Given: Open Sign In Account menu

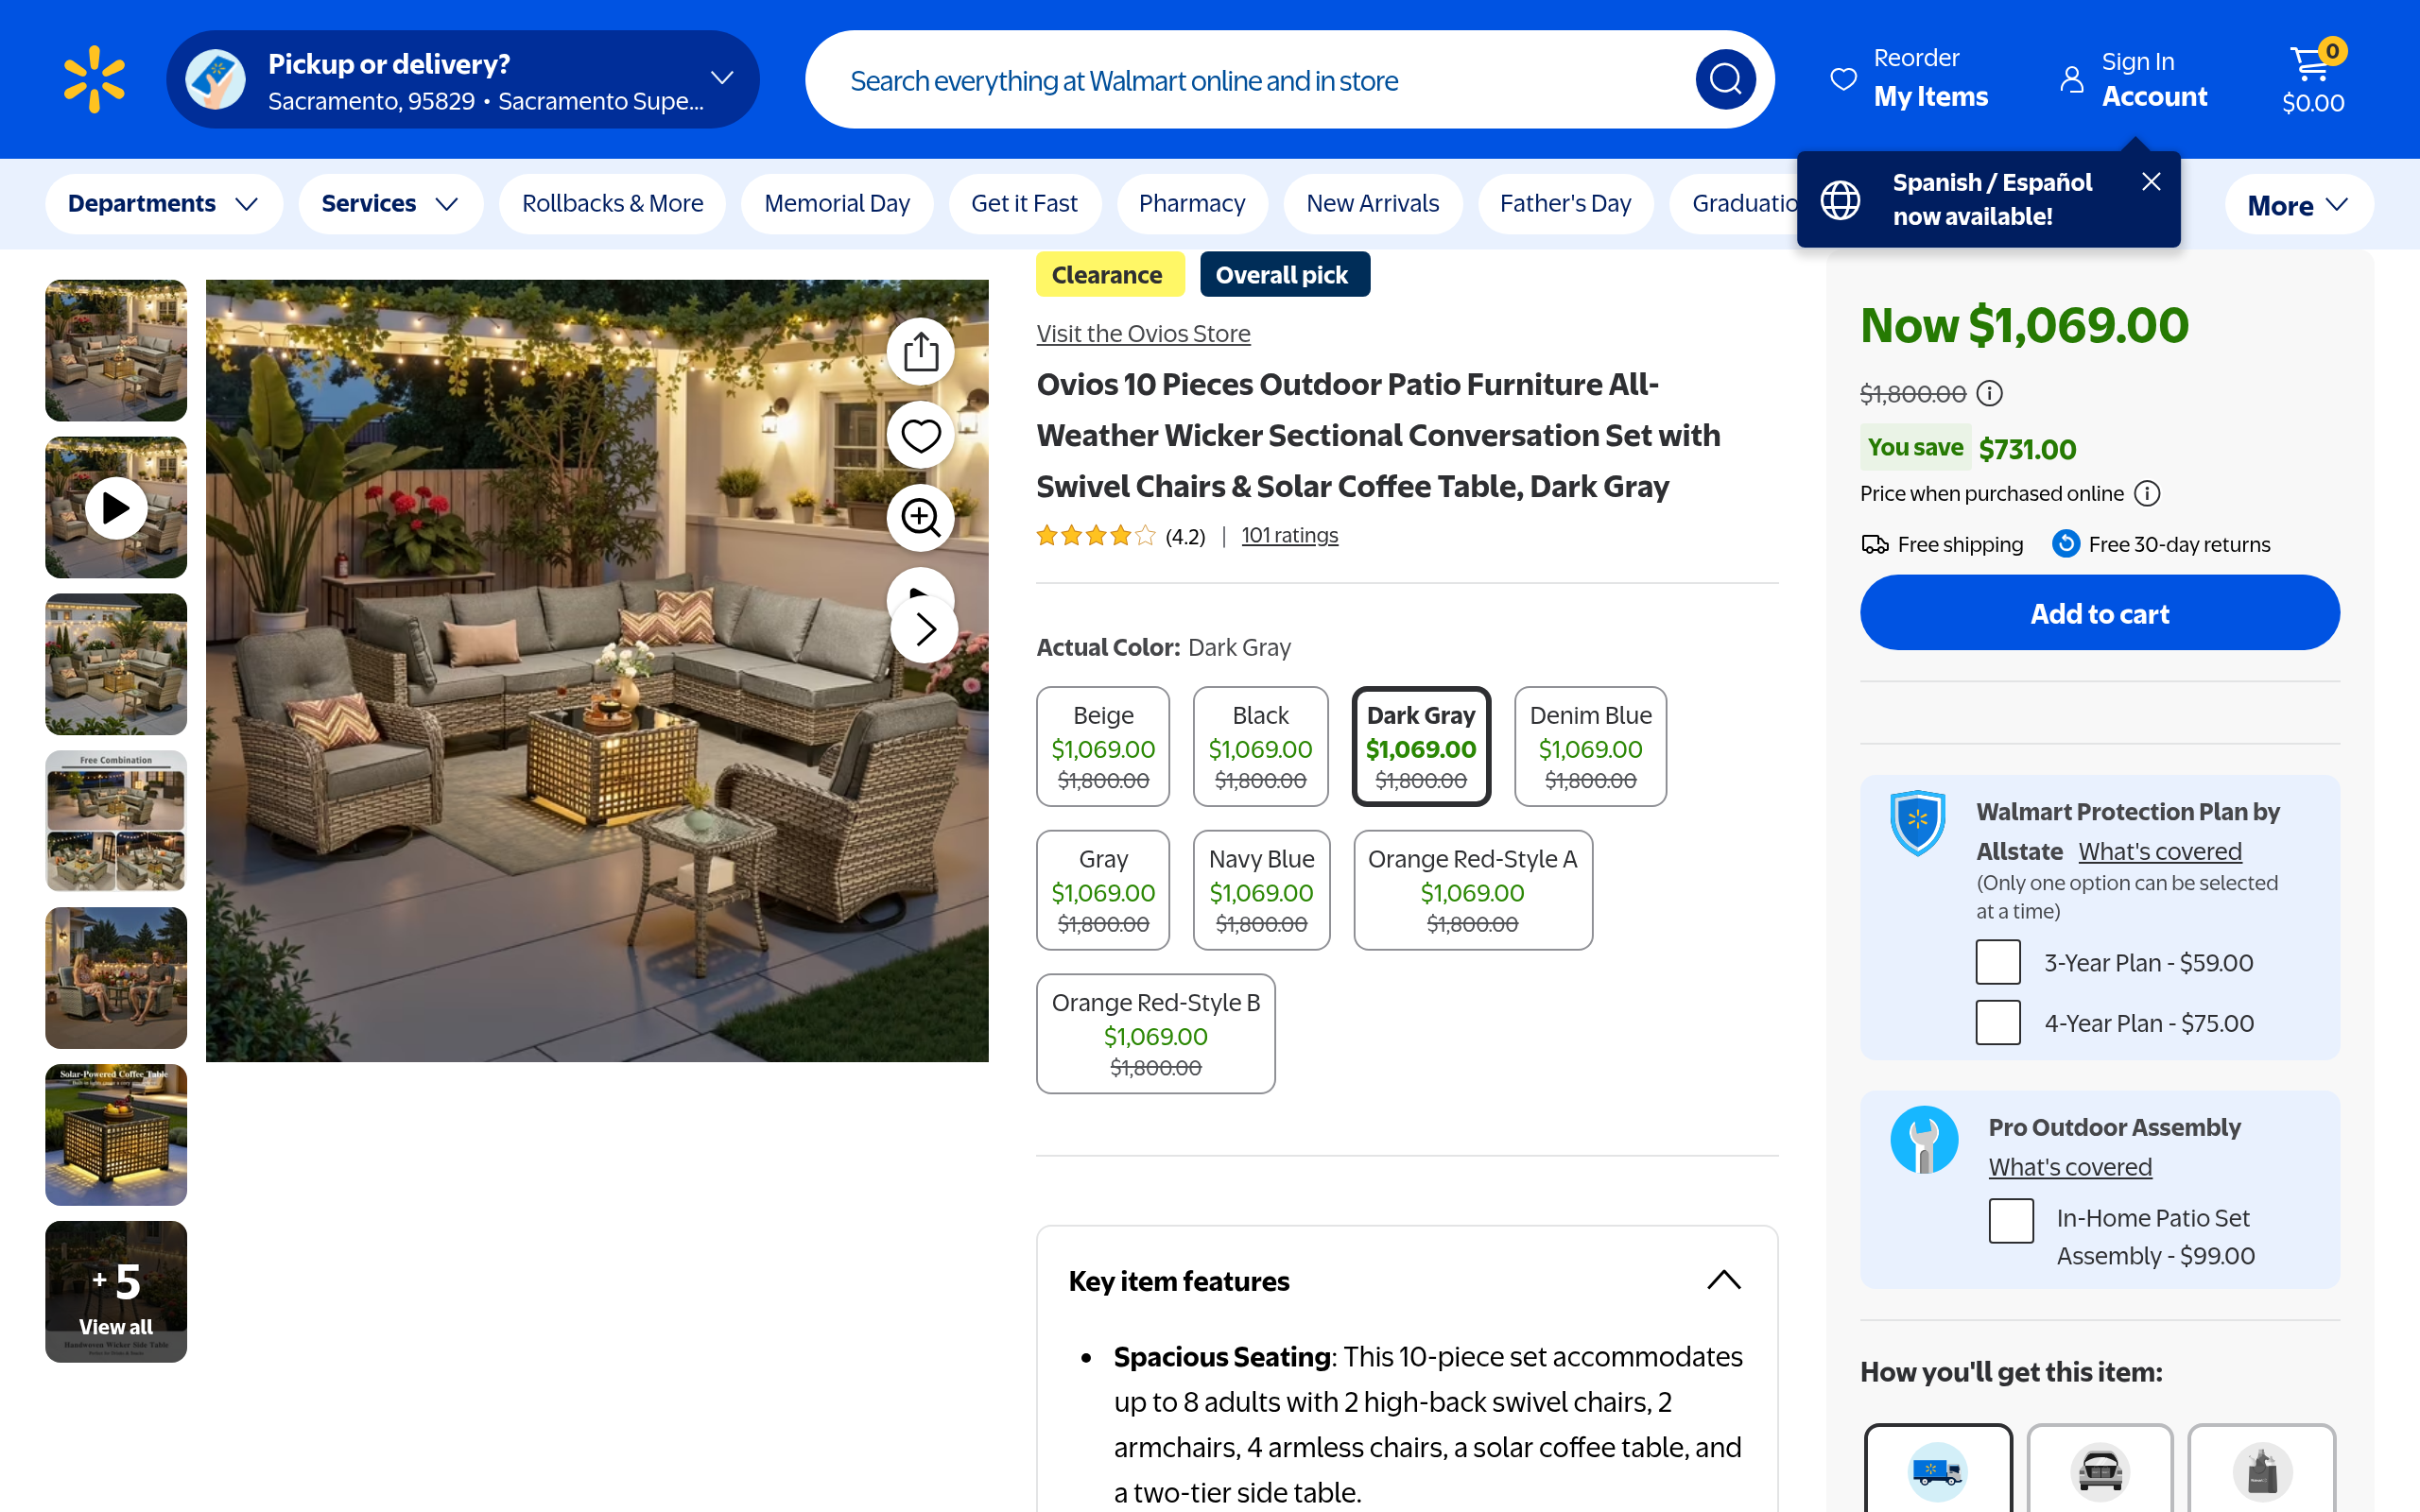Looking at the screenshot, I should tap(2134, 79).
